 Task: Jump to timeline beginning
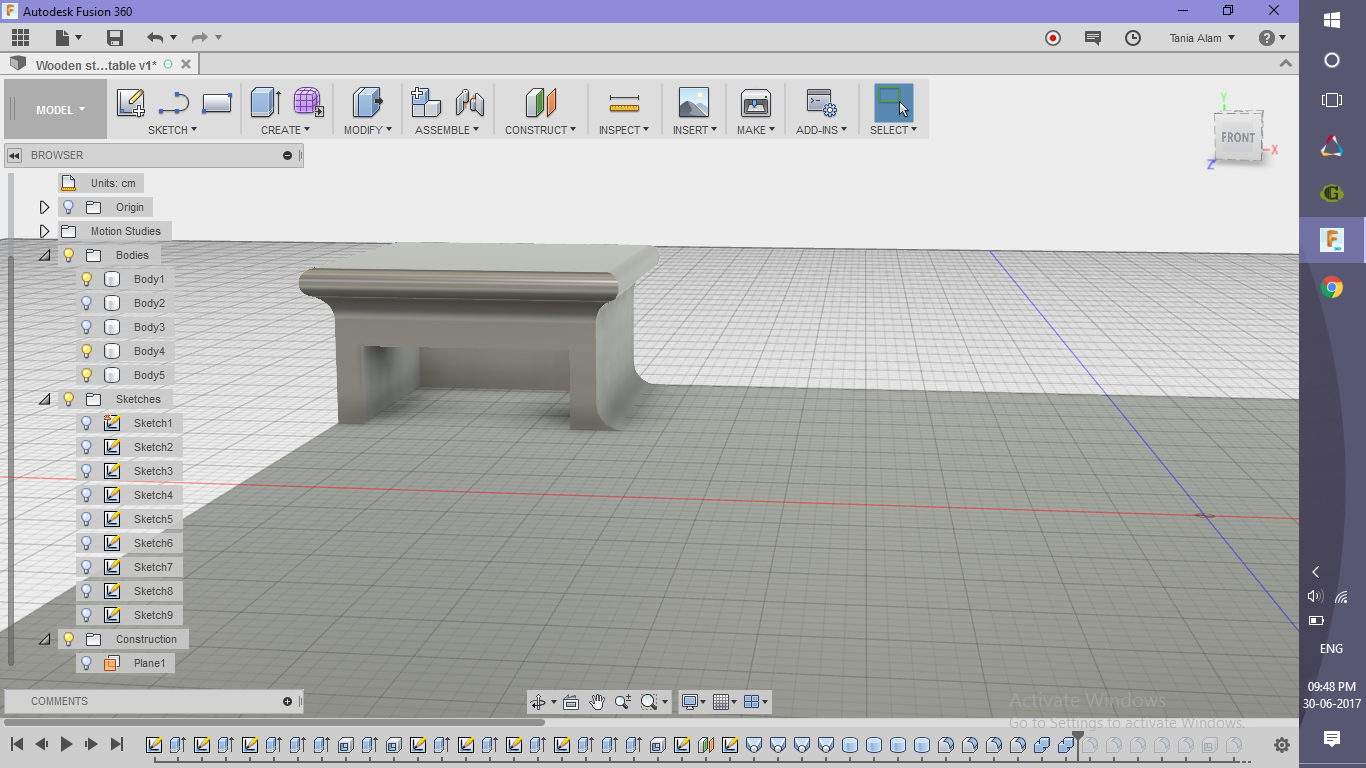(x=17, y=744)
